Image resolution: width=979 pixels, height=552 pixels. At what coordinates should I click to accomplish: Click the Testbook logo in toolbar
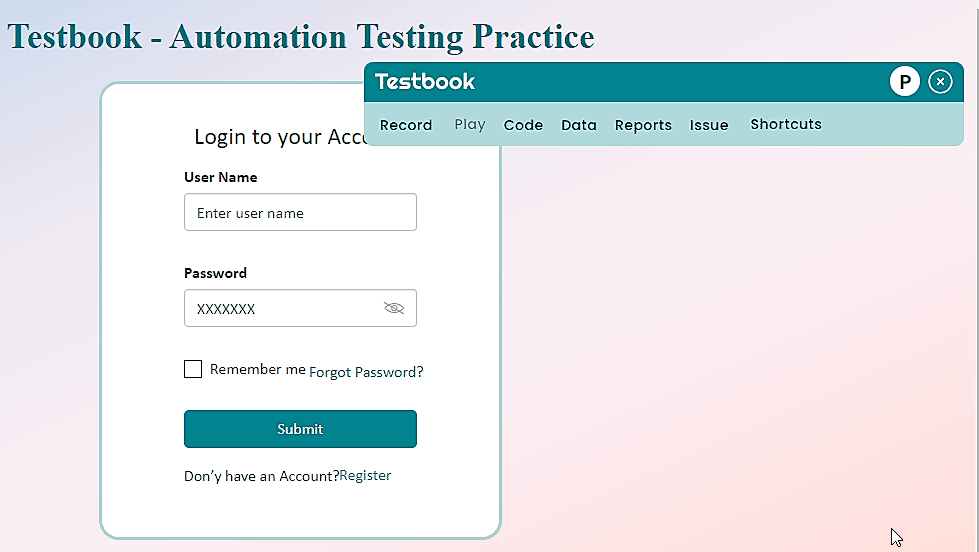[425, 82]
